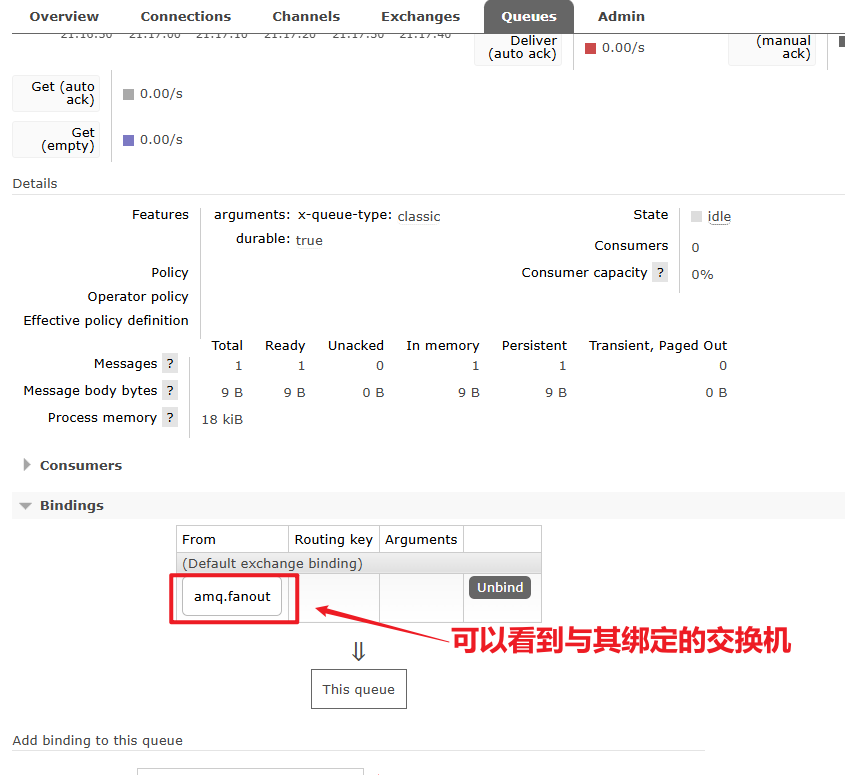Click the help icon next to Process memory
The width and height of the screenshot is (845, 775).
[x=170, y=418]
